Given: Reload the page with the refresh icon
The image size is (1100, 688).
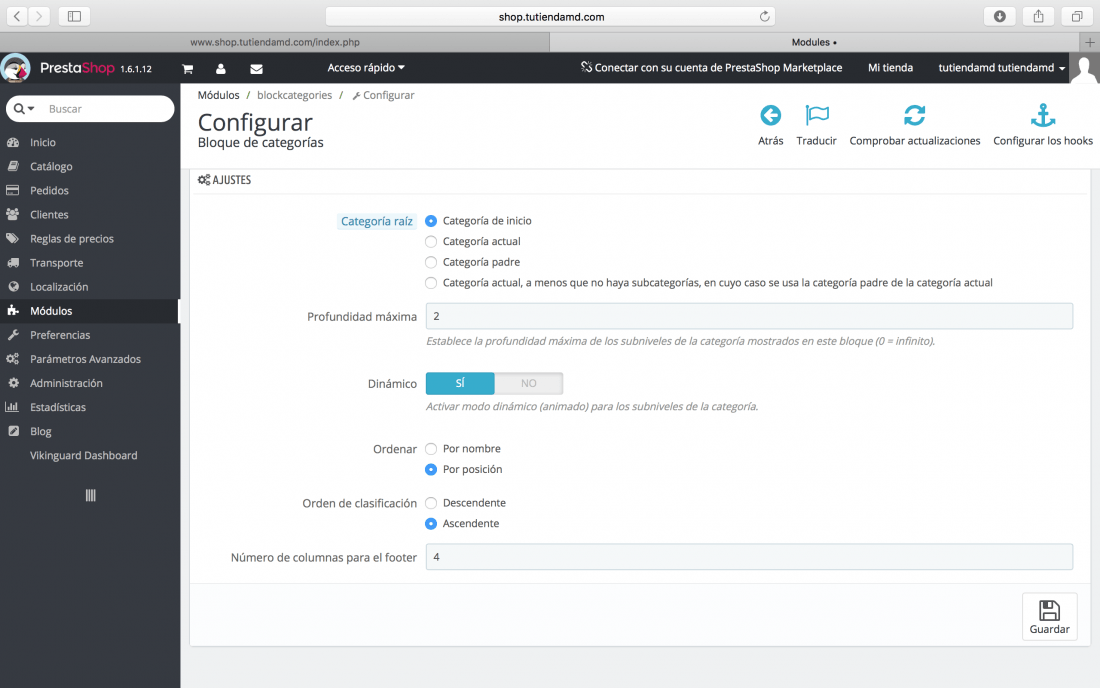Looking at the screenshot, I should [x=765, y=16].
